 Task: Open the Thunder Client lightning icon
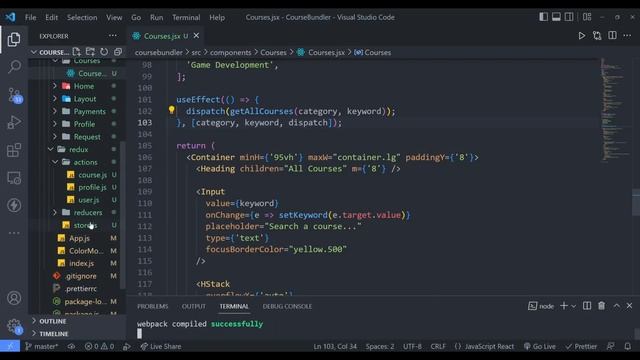point(14,205)
